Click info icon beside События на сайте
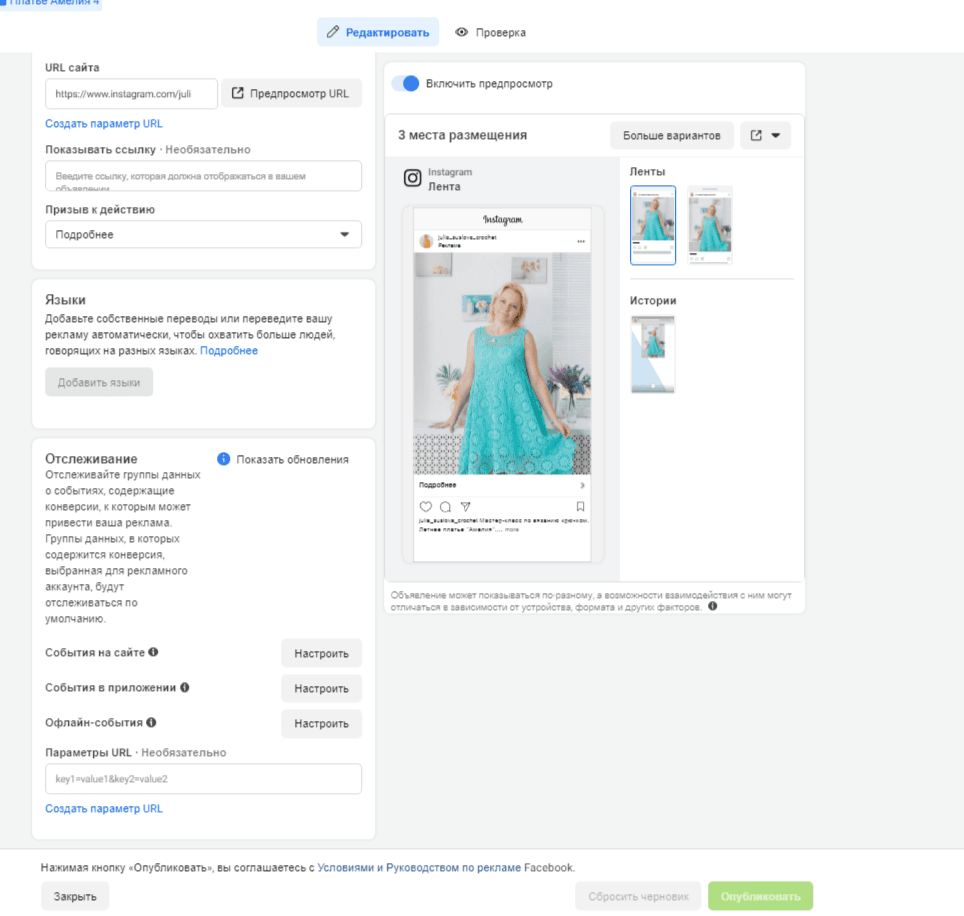 [x=153, y=652]
